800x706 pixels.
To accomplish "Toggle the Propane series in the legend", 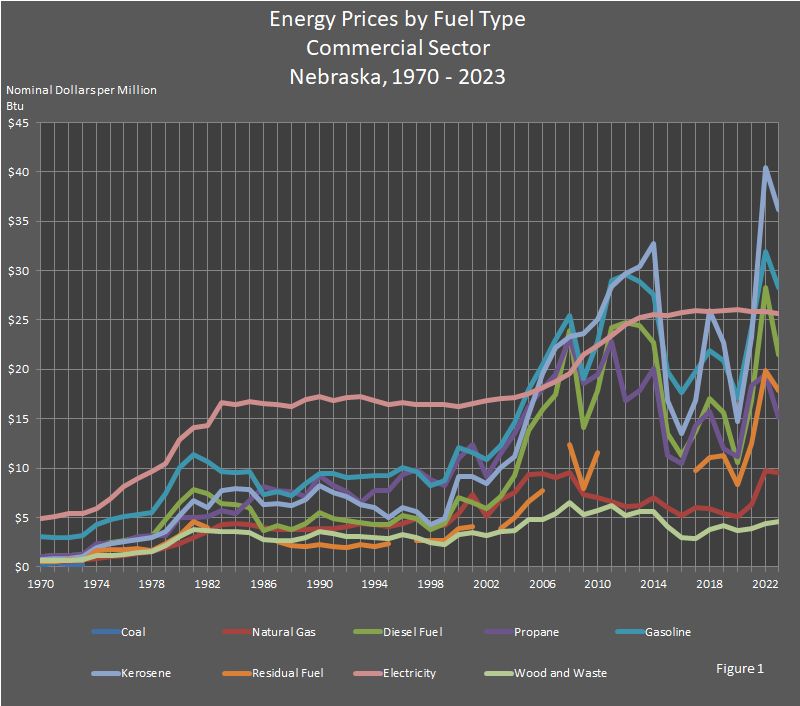I will pyautogui.click(x=496, y=632).
